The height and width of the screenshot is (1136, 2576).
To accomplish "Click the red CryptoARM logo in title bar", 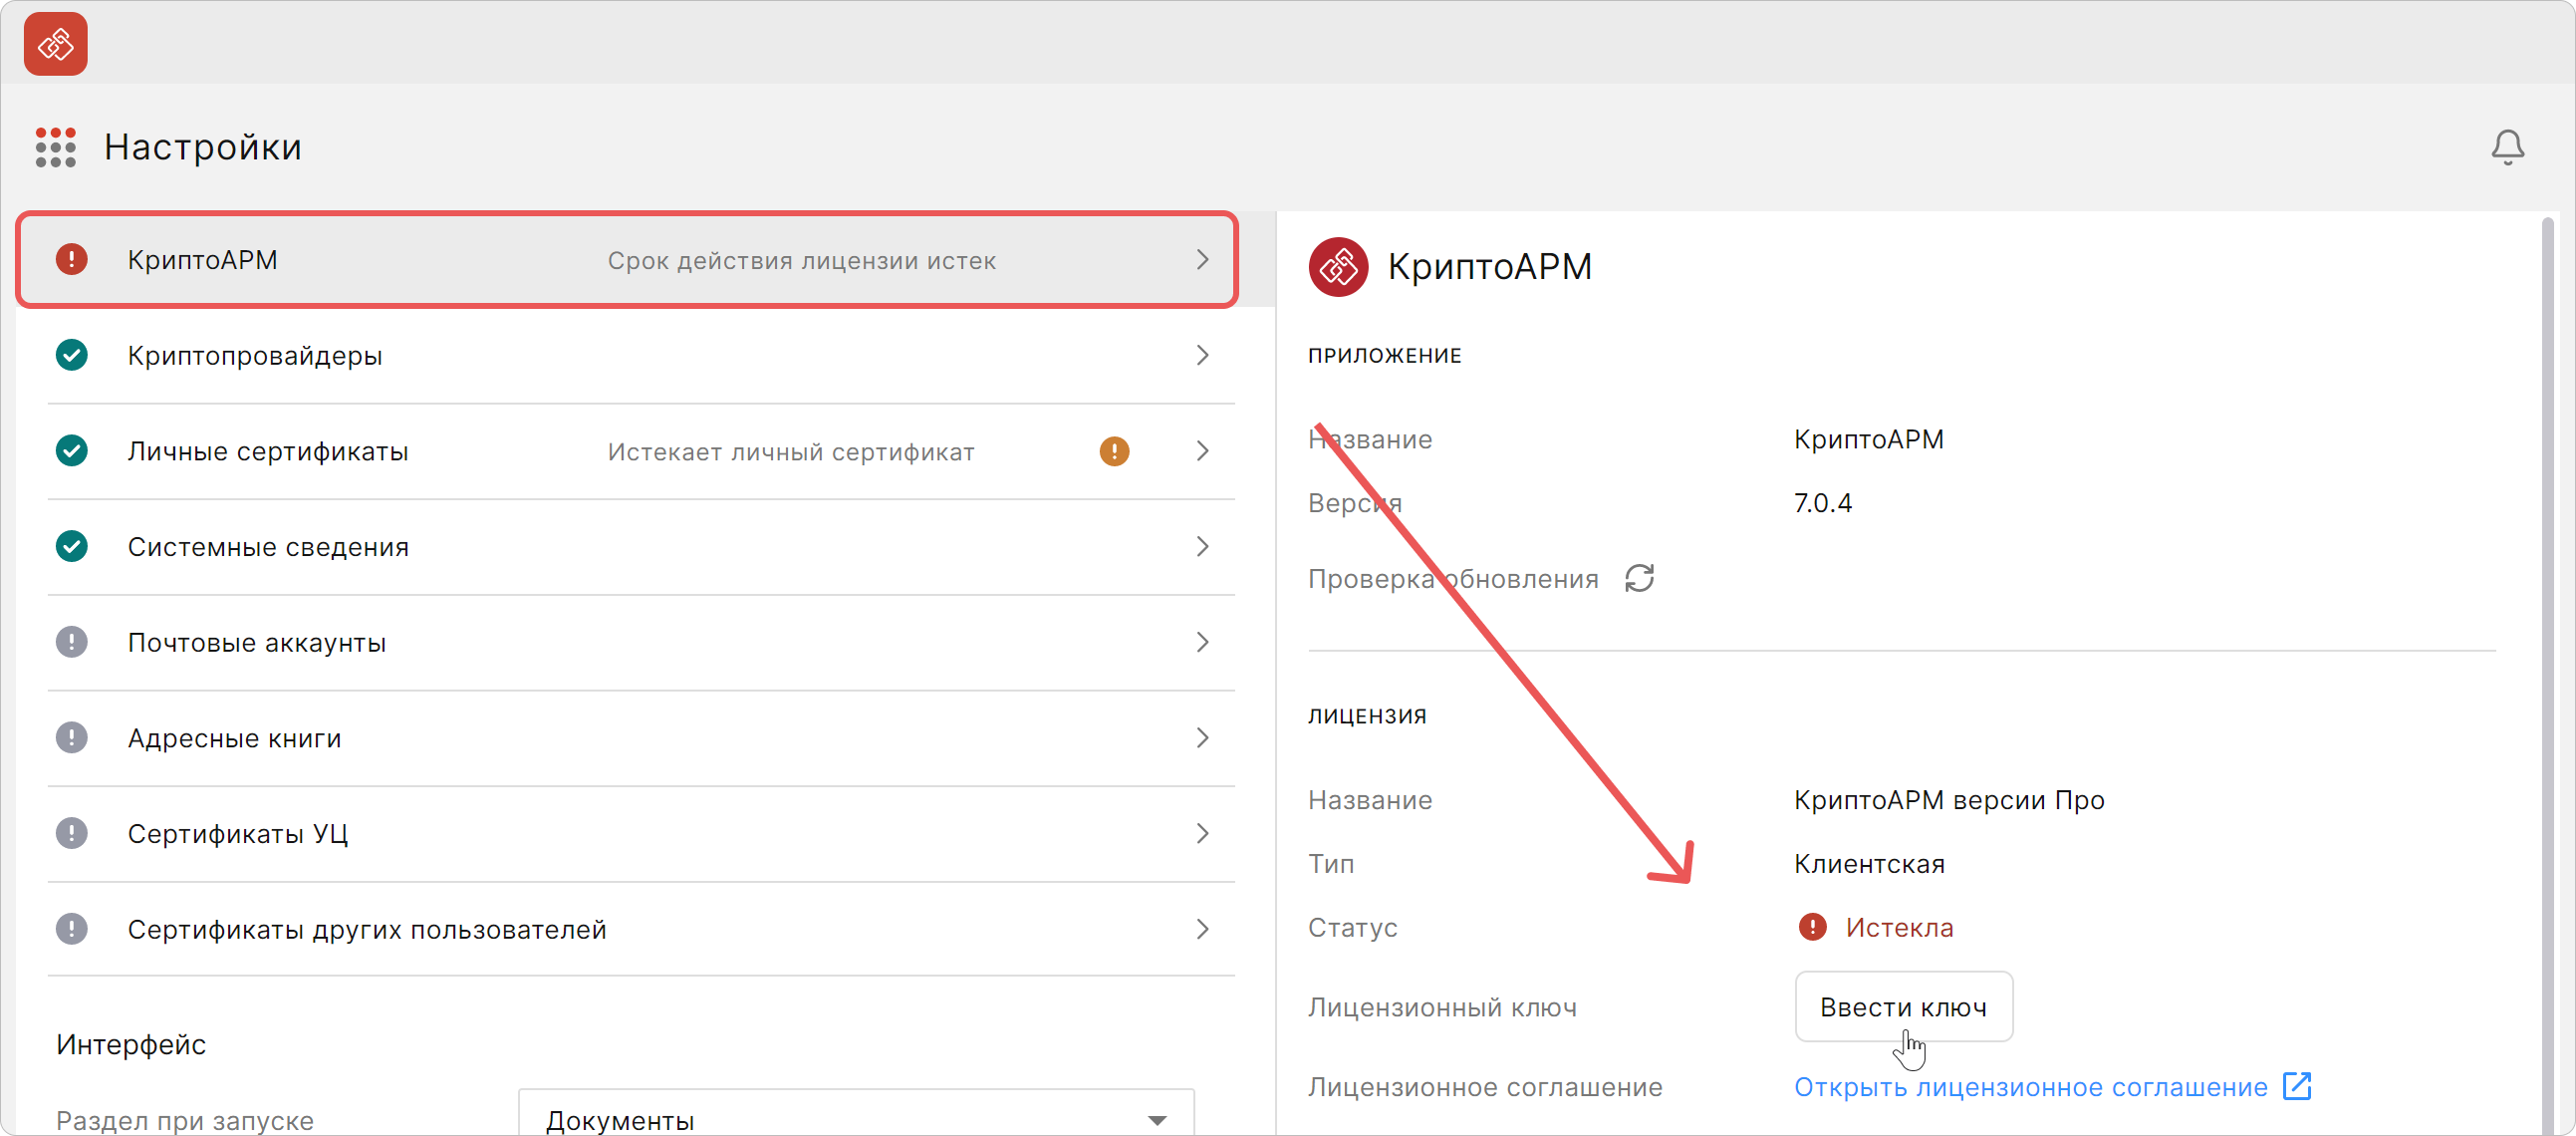I will tap(56, 44).
